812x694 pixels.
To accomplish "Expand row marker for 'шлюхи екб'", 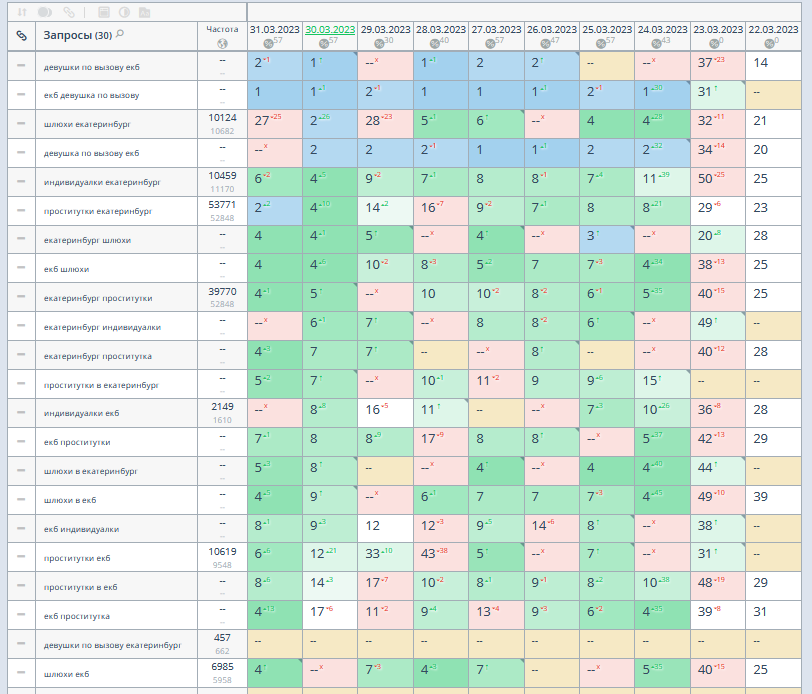I will (21, 674).
